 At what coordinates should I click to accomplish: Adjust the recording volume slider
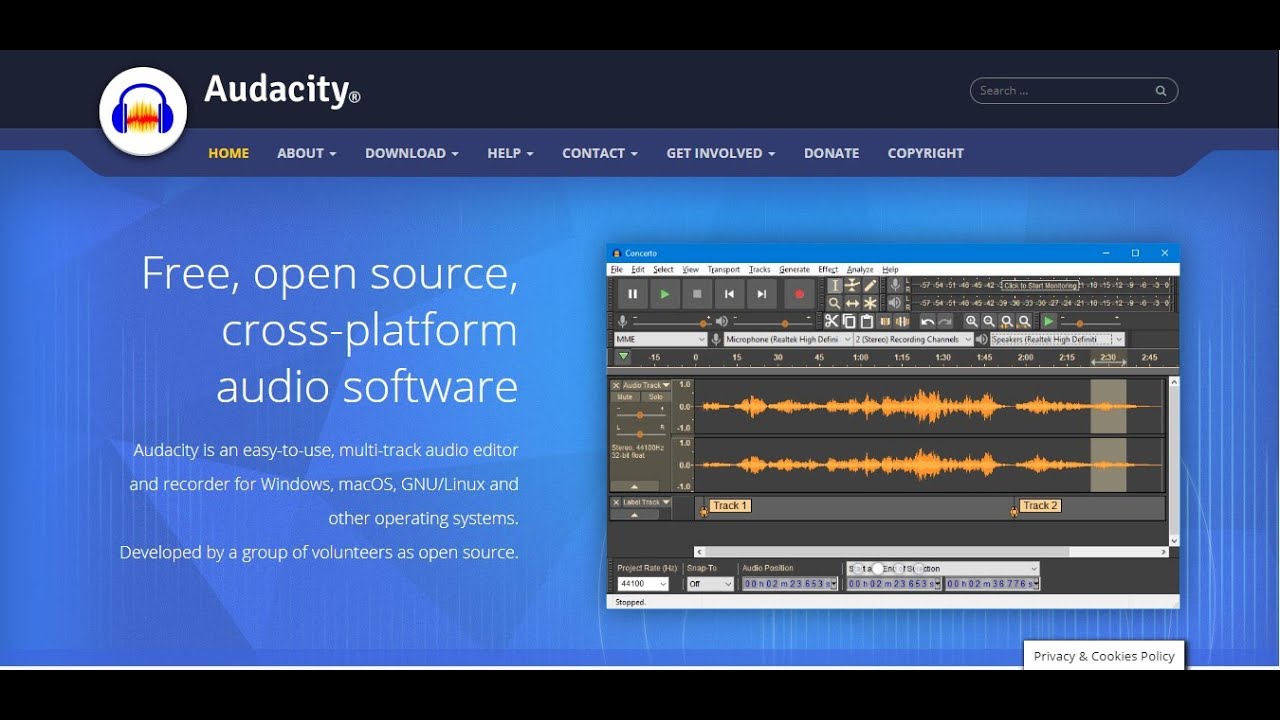pos(671,324)
